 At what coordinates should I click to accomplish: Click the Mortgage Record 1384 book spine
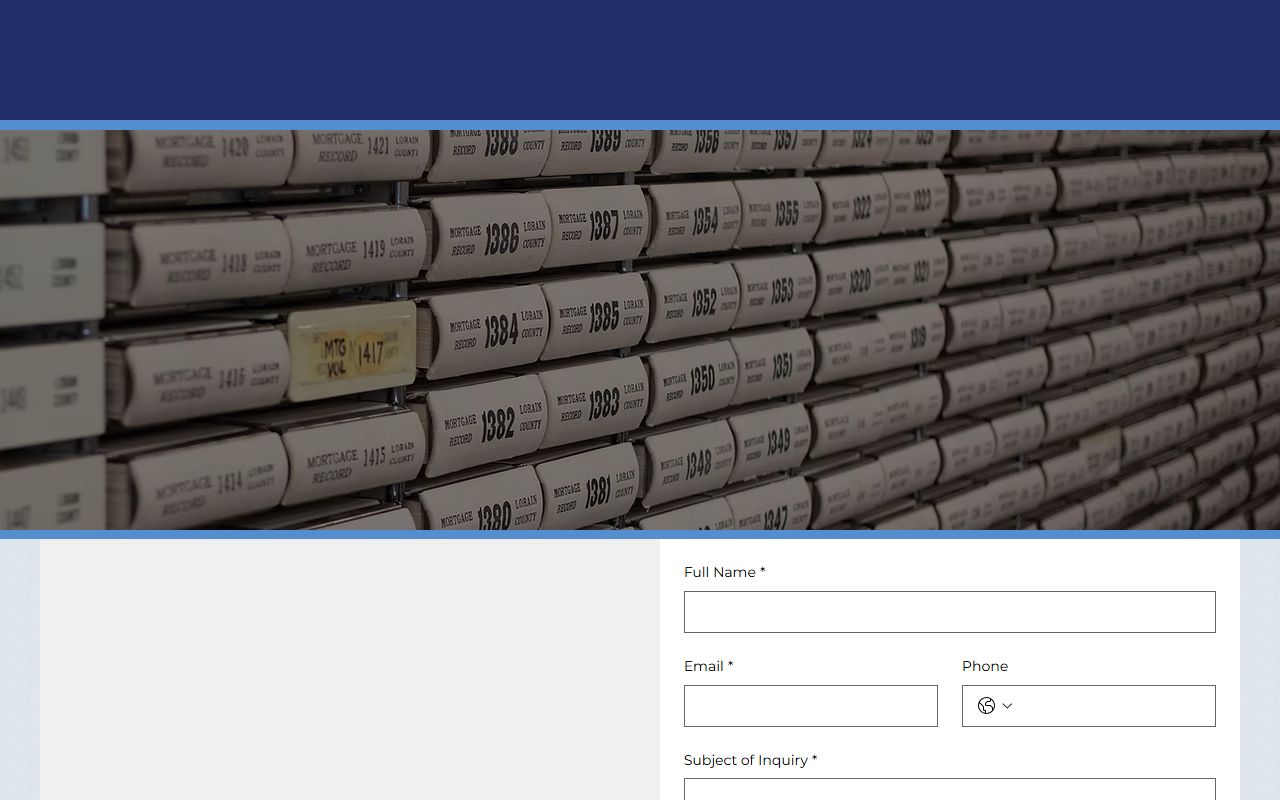(x=490, y=330)
